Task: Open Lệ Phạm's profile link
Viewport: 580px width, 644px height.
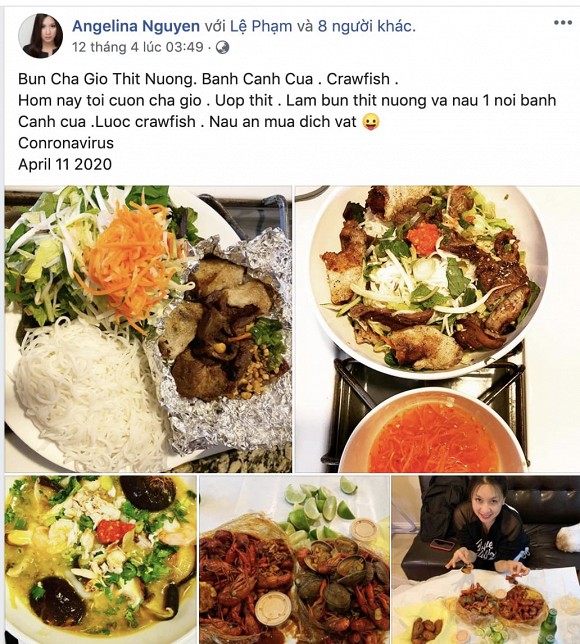Action: 260,26
